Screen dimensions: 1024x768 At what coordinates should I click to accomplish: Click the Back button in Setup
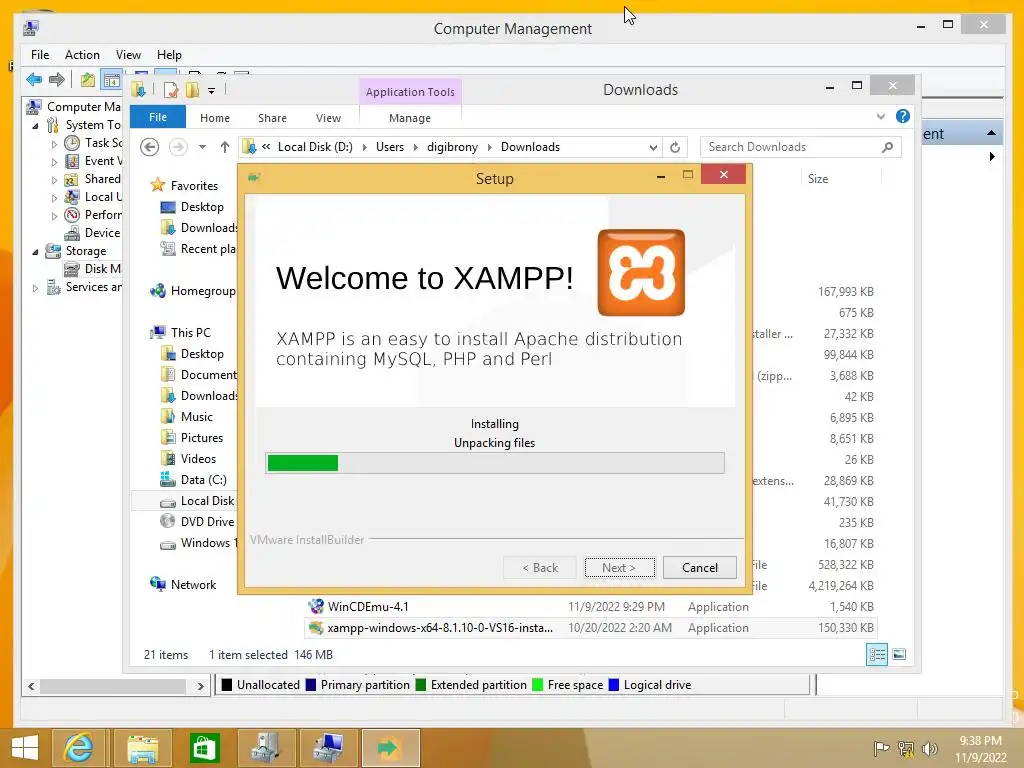(540, 568)
